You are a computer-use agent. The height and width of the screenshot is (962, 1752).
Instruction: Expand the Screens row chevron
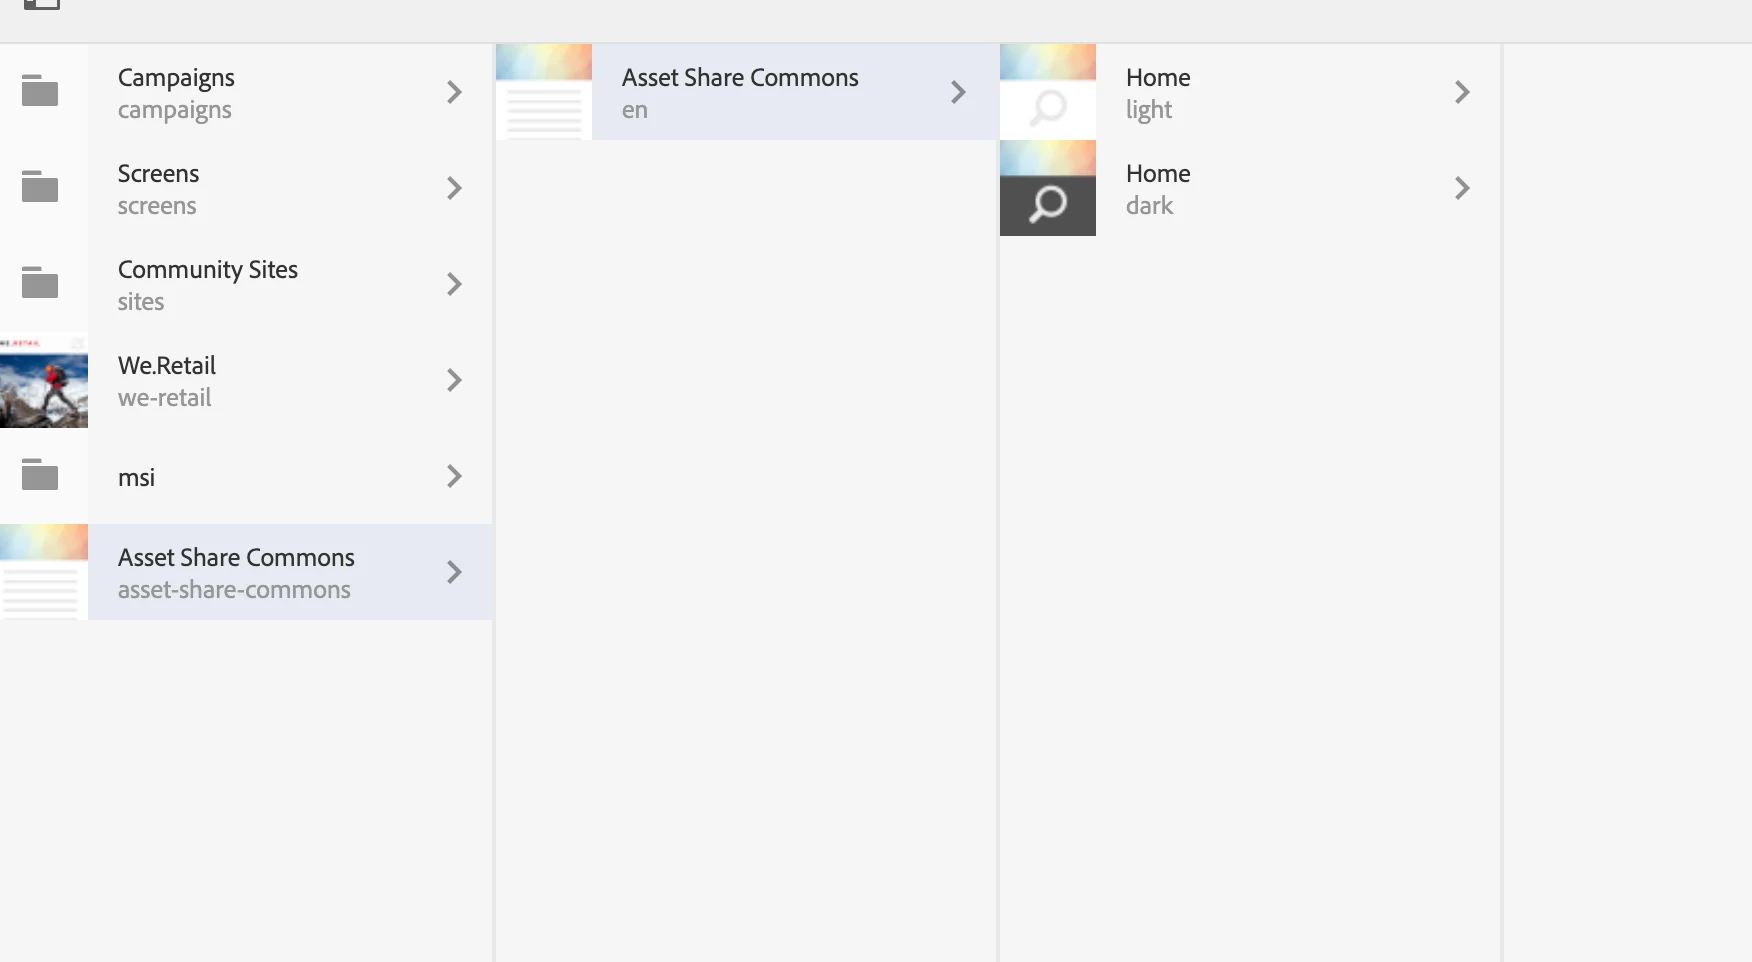454,188
